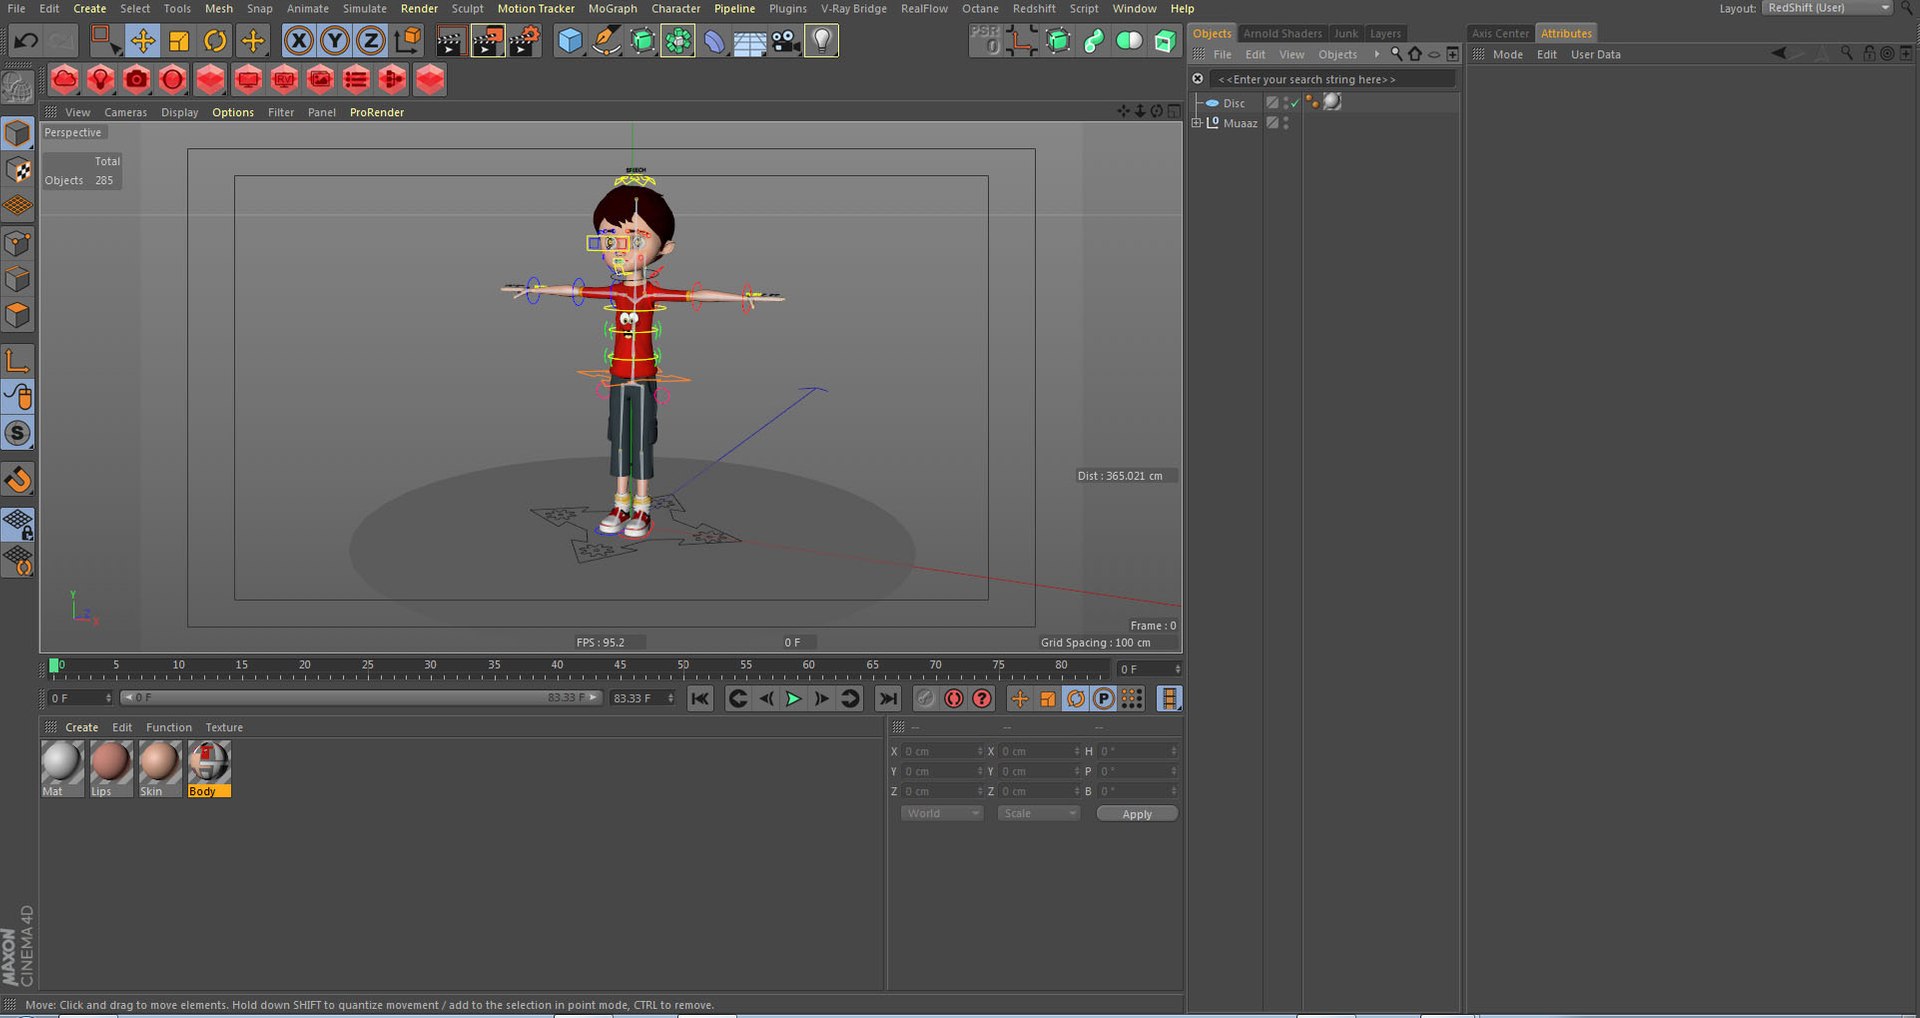The height and width of the screenshot is (1018, 1920).
Task: Select the Skin material swatch
Action: 159,768
